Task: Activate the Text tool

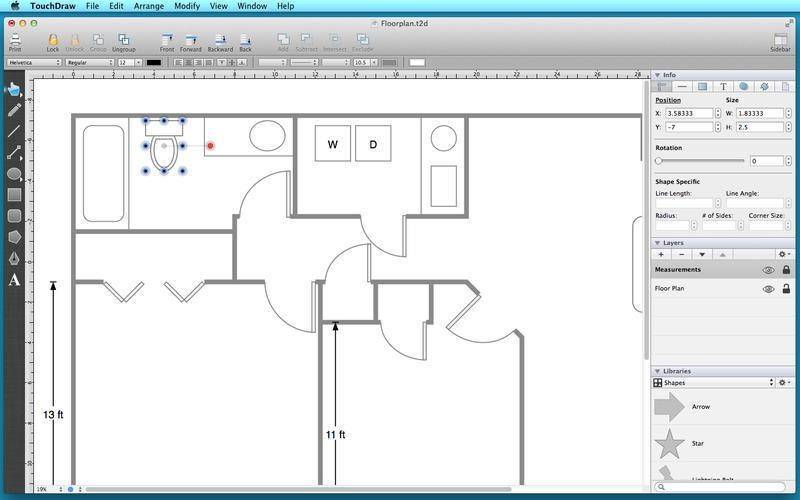Action: tap(14, 280)
